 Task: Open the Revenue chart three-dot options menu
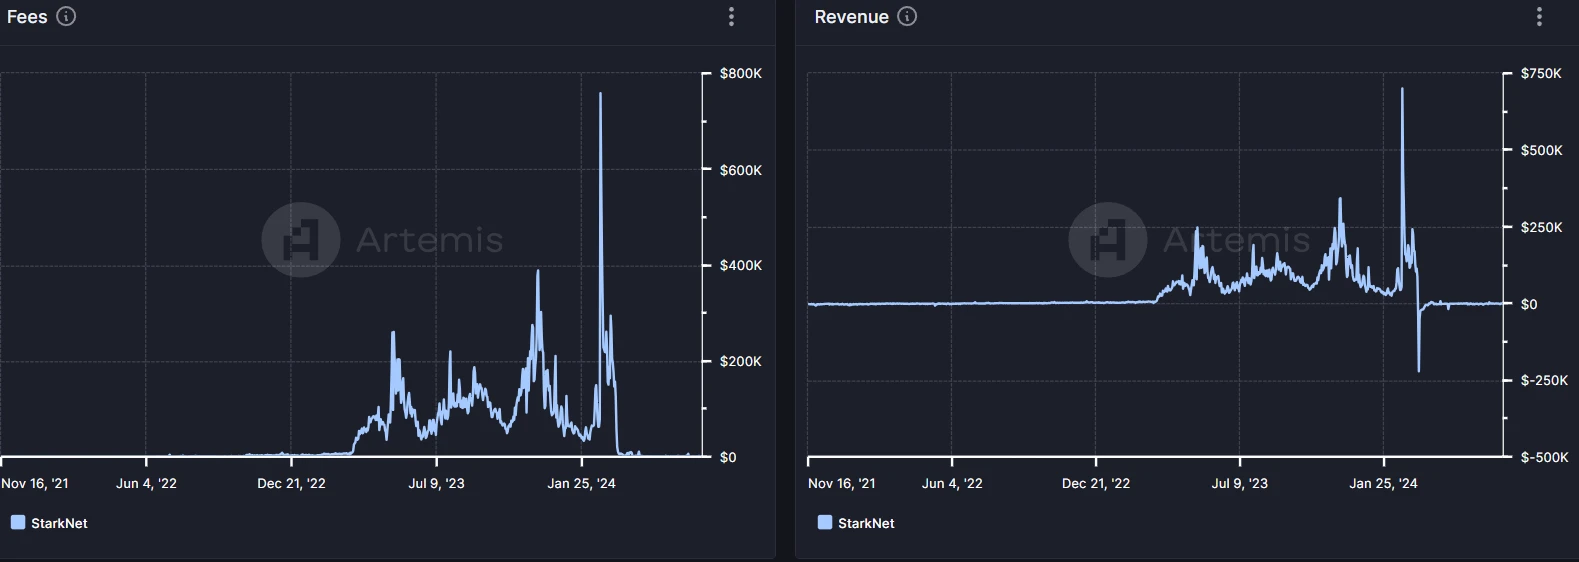[x=1539, y=17]
